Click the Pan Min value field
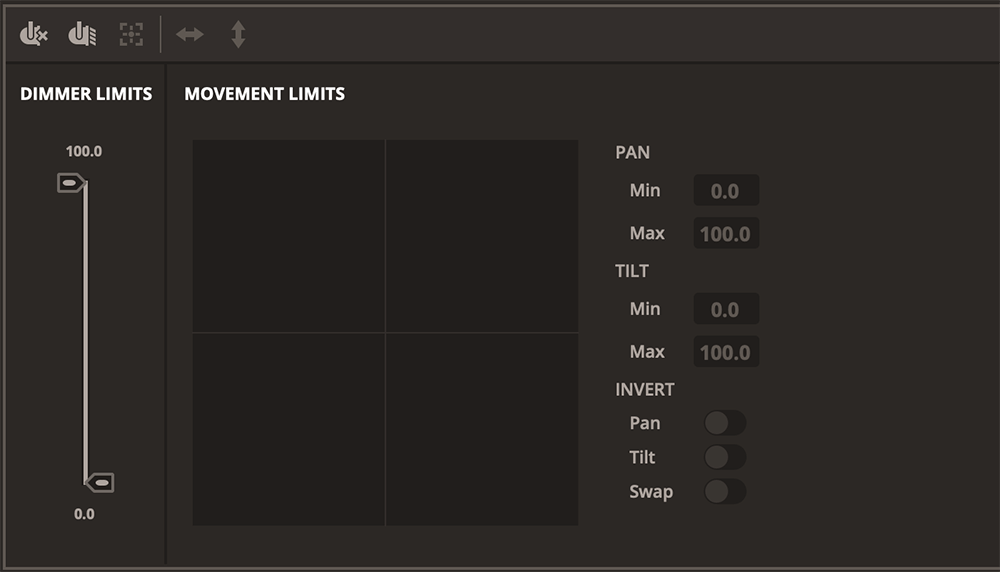Viewport: 1000px width, 572px height. (726, 190)
